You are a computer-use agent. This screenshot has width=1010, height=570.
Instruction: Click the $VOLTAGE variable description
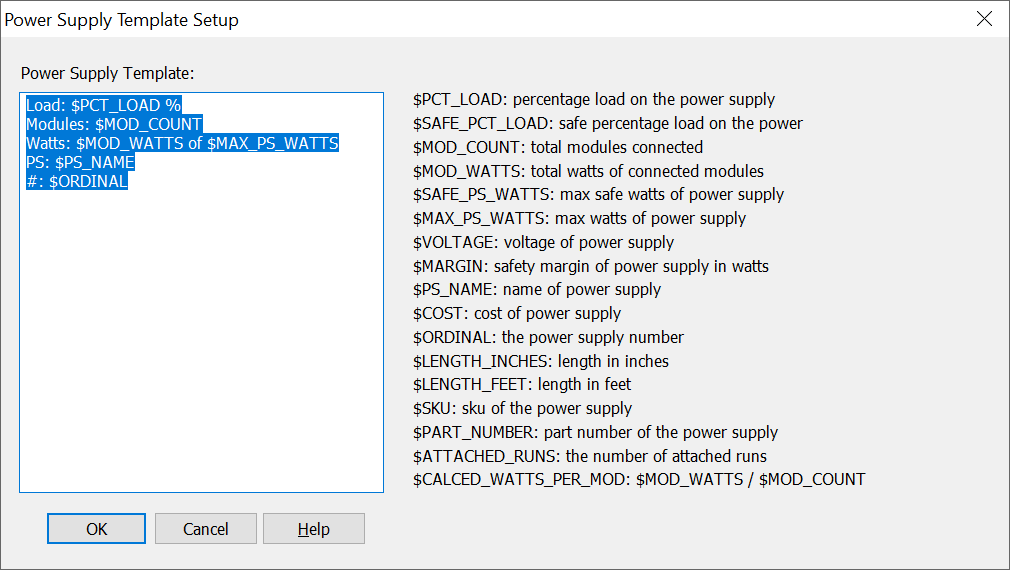point(543,242)
